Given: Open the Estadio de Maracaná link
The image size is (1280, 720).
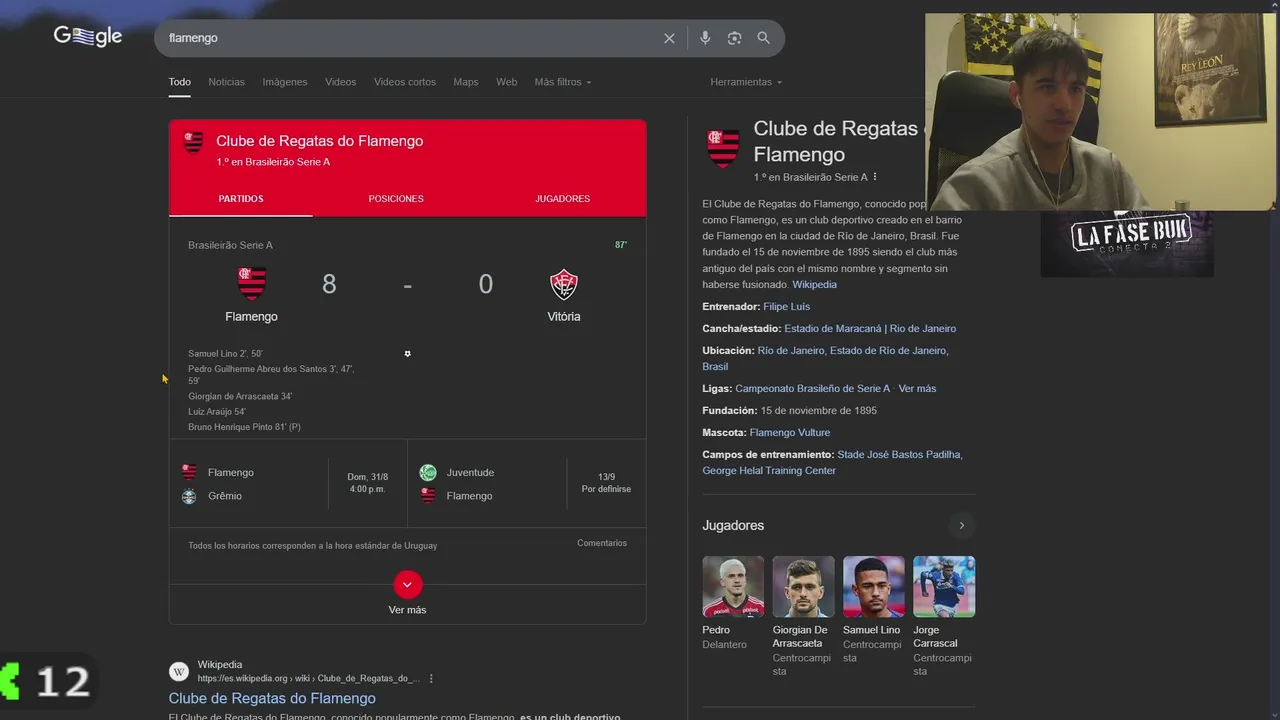Looking at the screenshot, I should pos(870,329).
